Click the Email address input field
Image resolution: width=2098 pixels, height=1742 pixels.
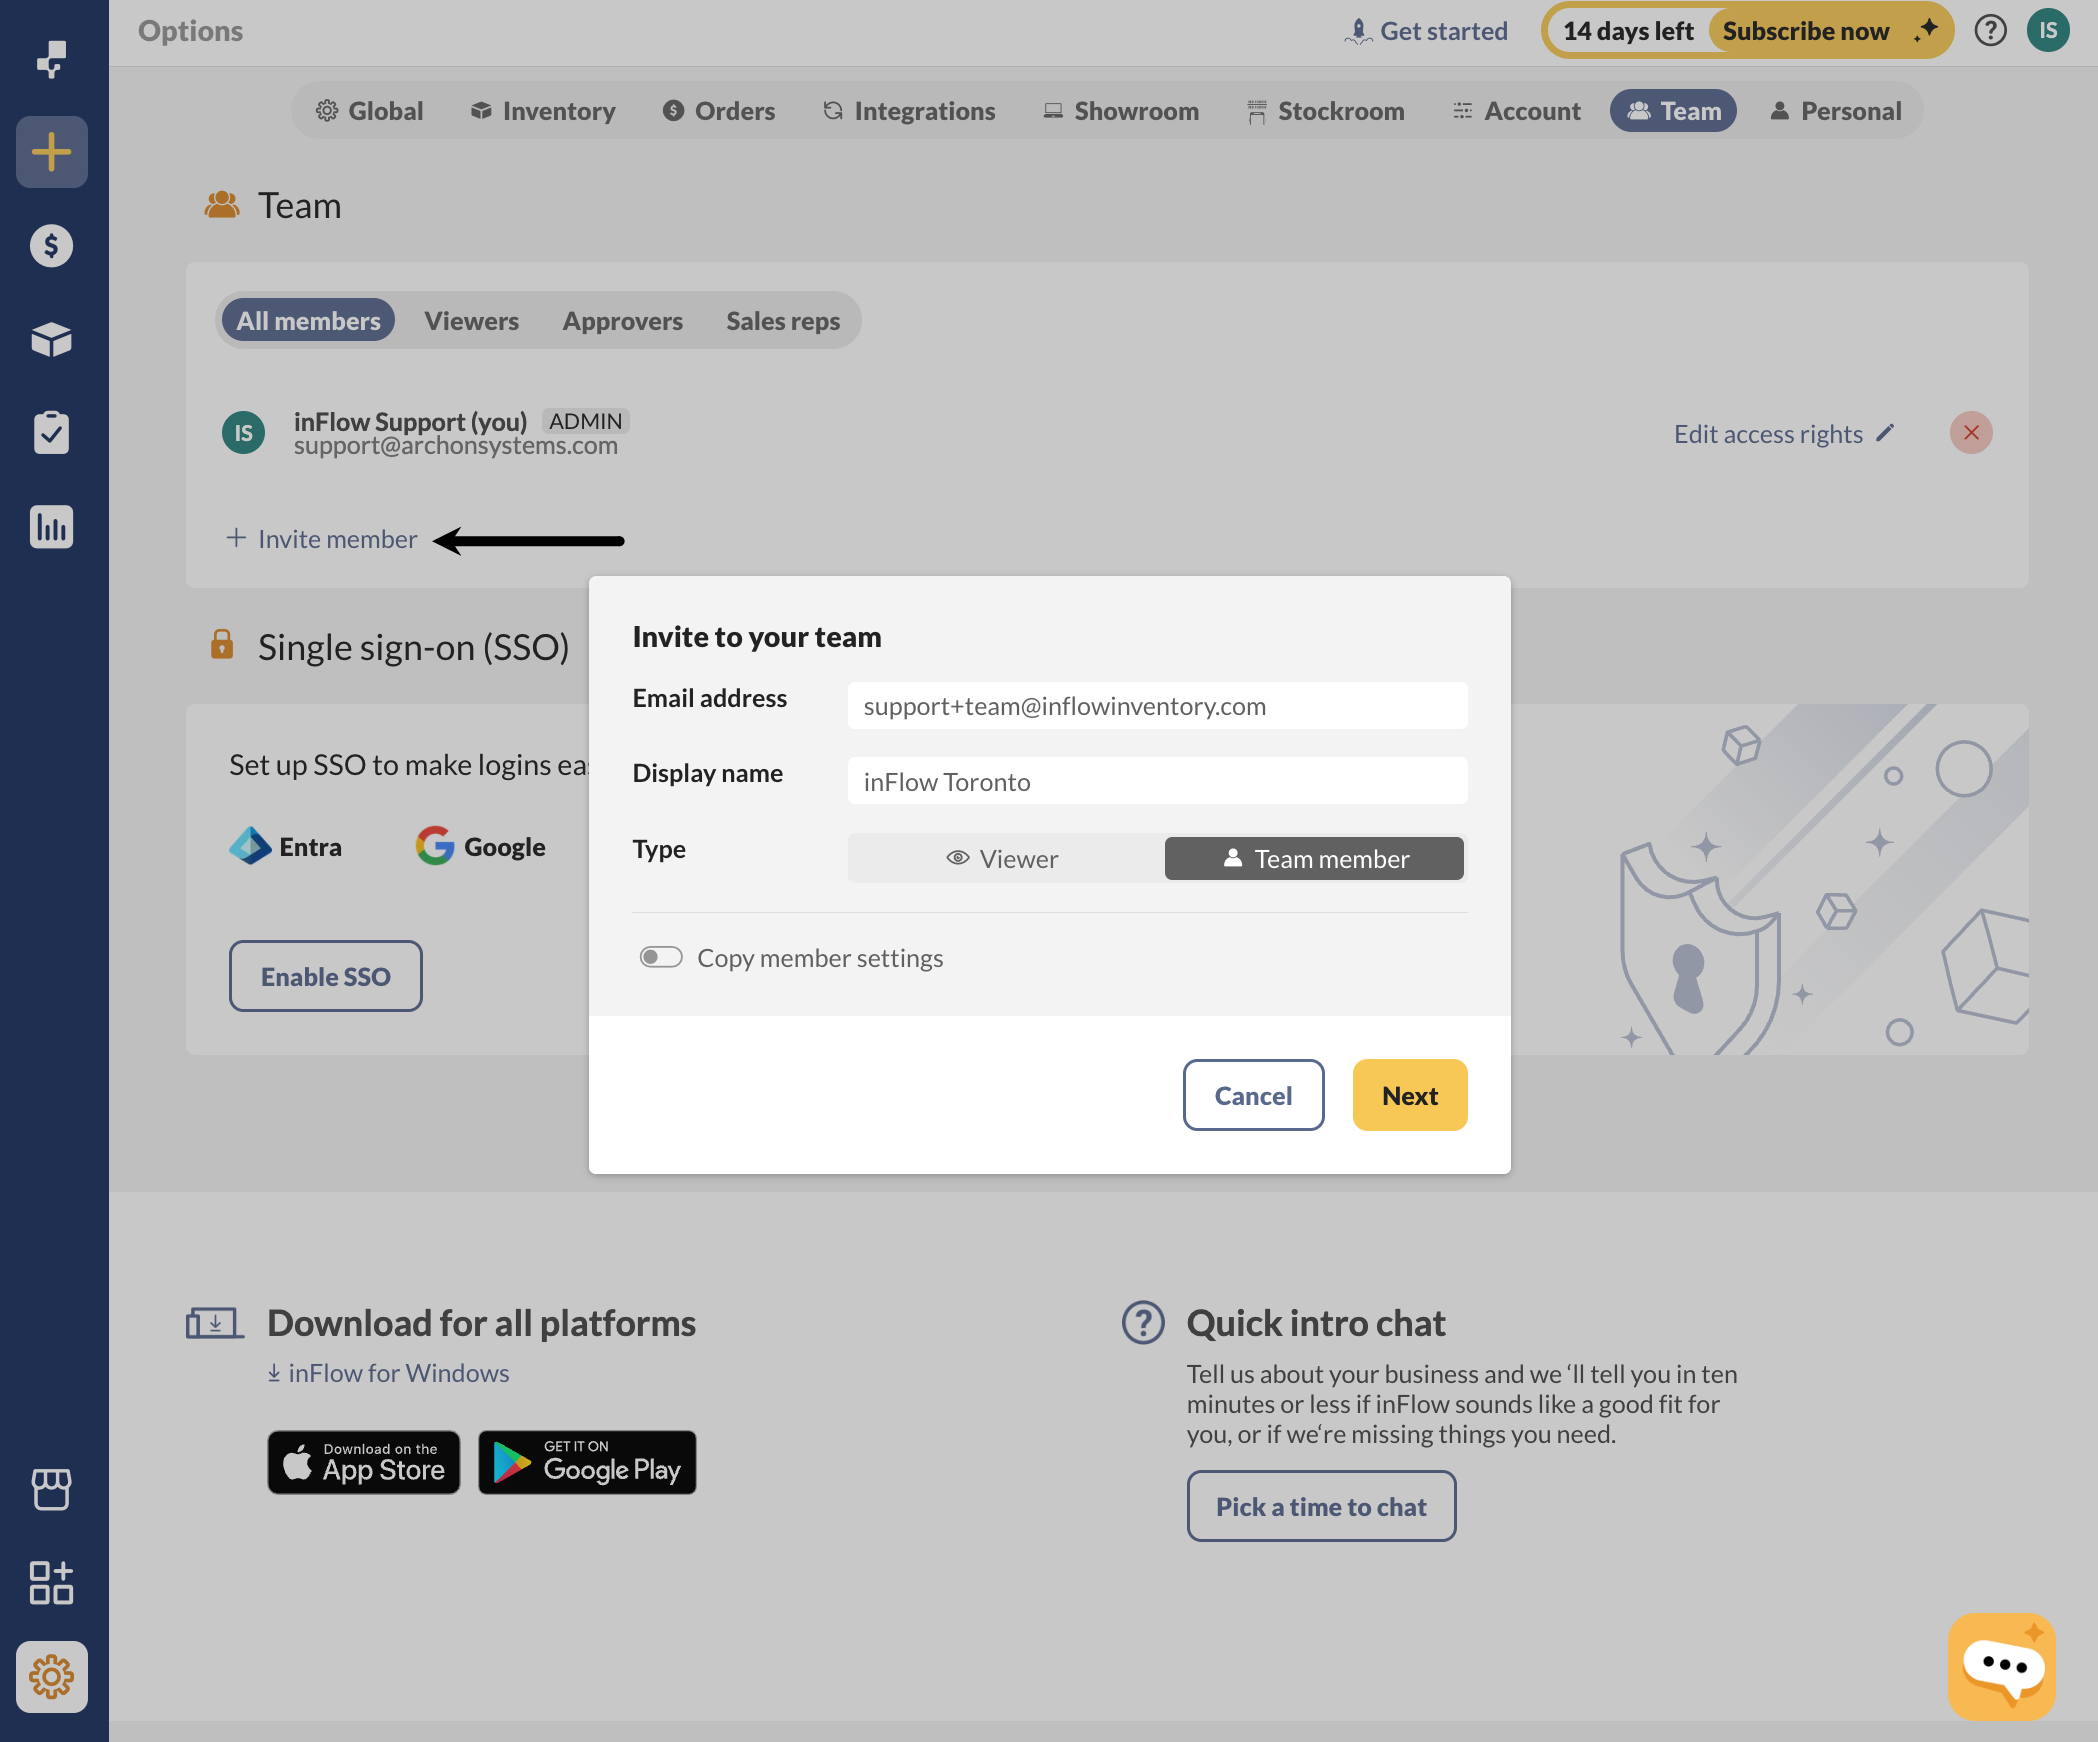coord(1157,706)
